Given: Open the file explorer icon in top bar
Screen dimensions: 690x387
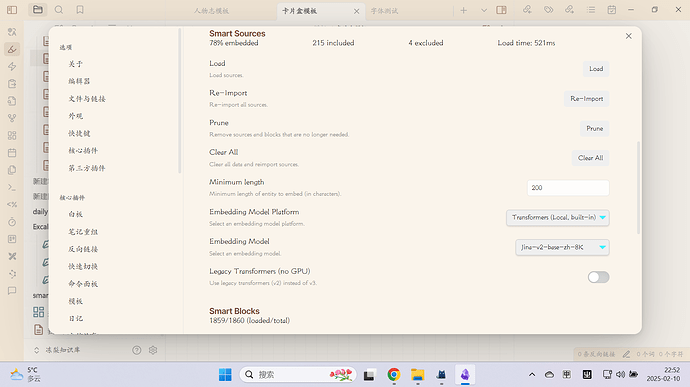Looking at the screenshot, I should point(38,10).
